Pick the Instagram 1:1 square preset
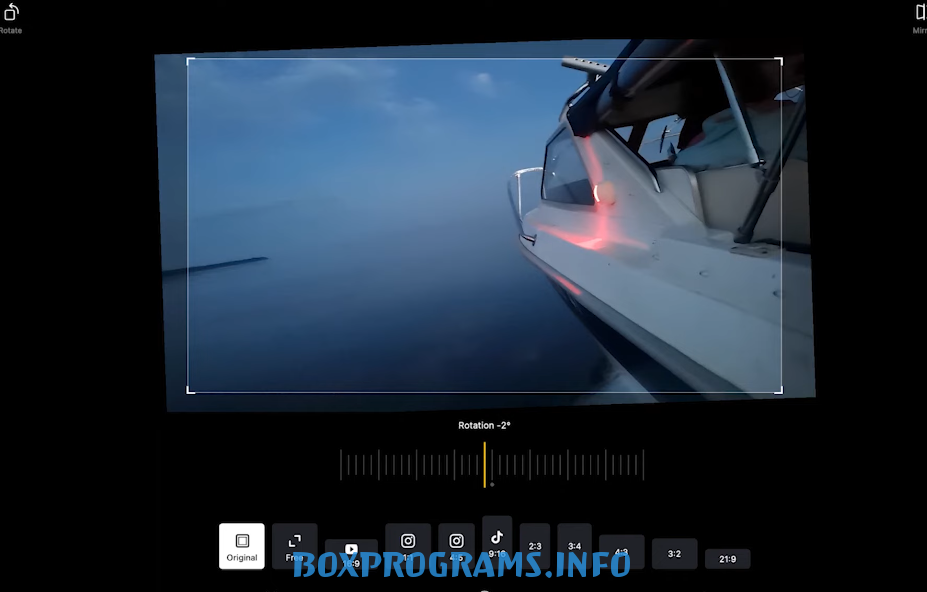927x592 pixels. (x=408, y=545)
